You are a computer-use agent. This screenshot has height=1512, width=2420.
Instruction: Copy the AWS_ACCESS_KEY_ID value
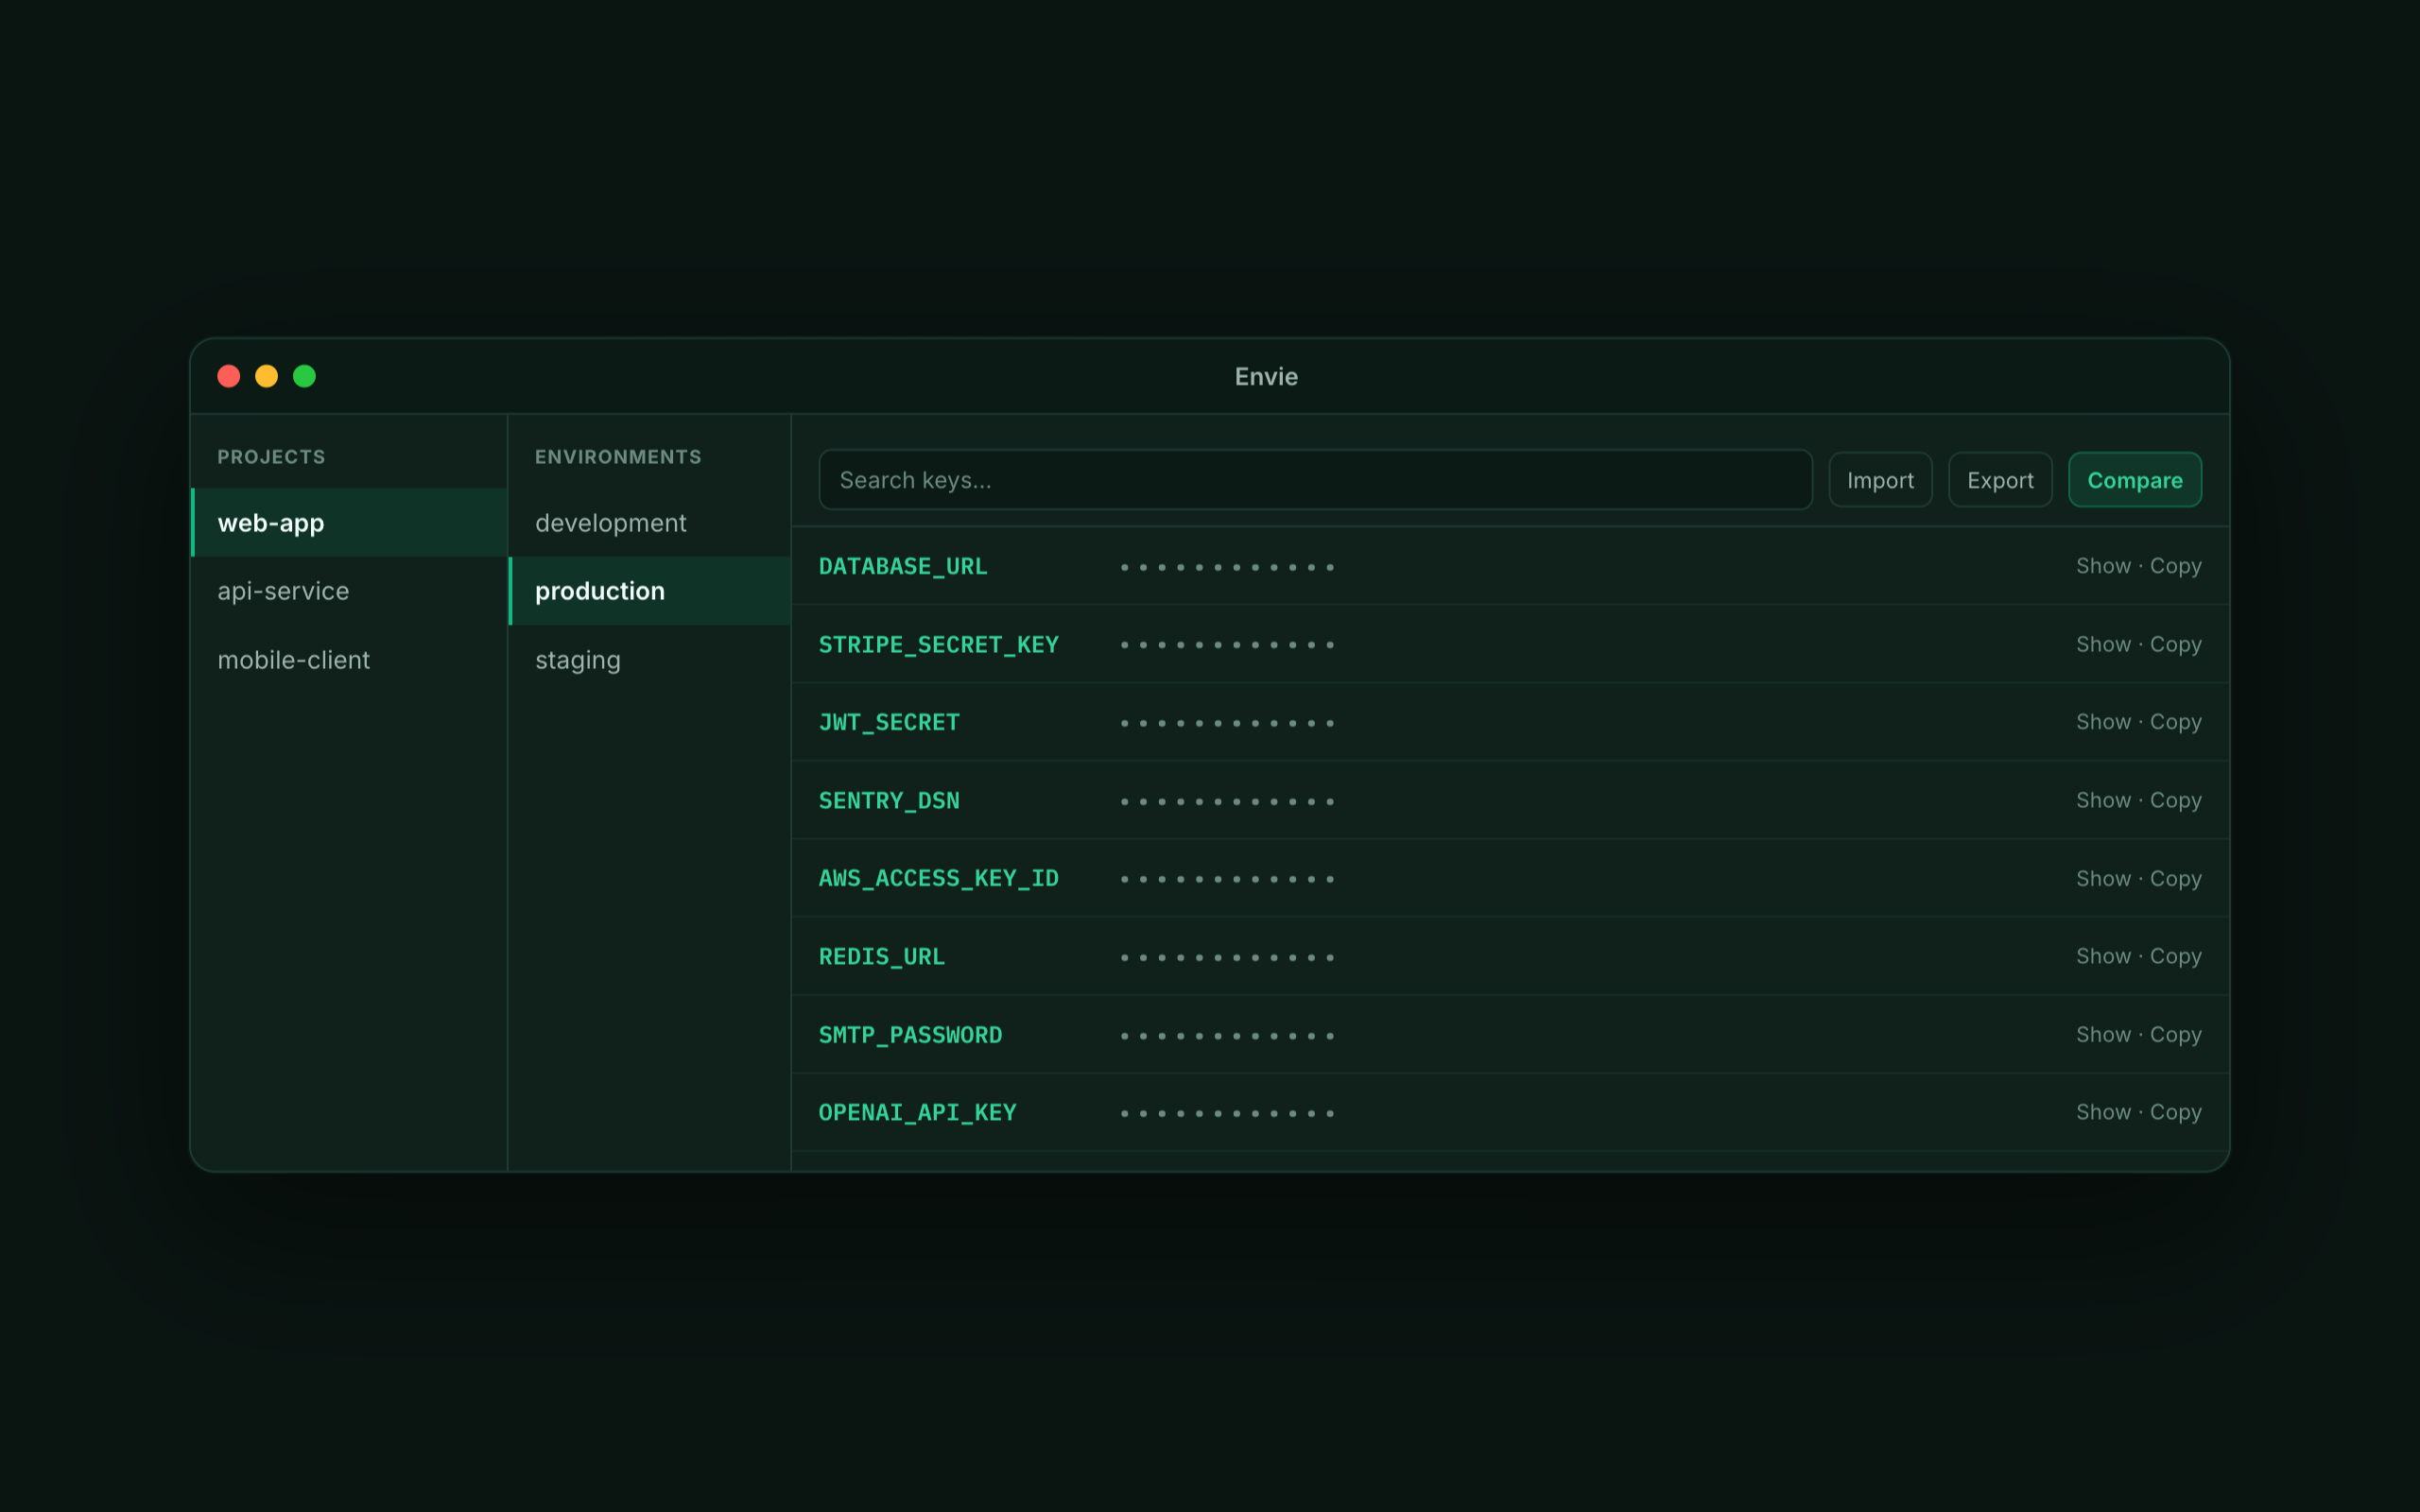(x=2176, y=878)
